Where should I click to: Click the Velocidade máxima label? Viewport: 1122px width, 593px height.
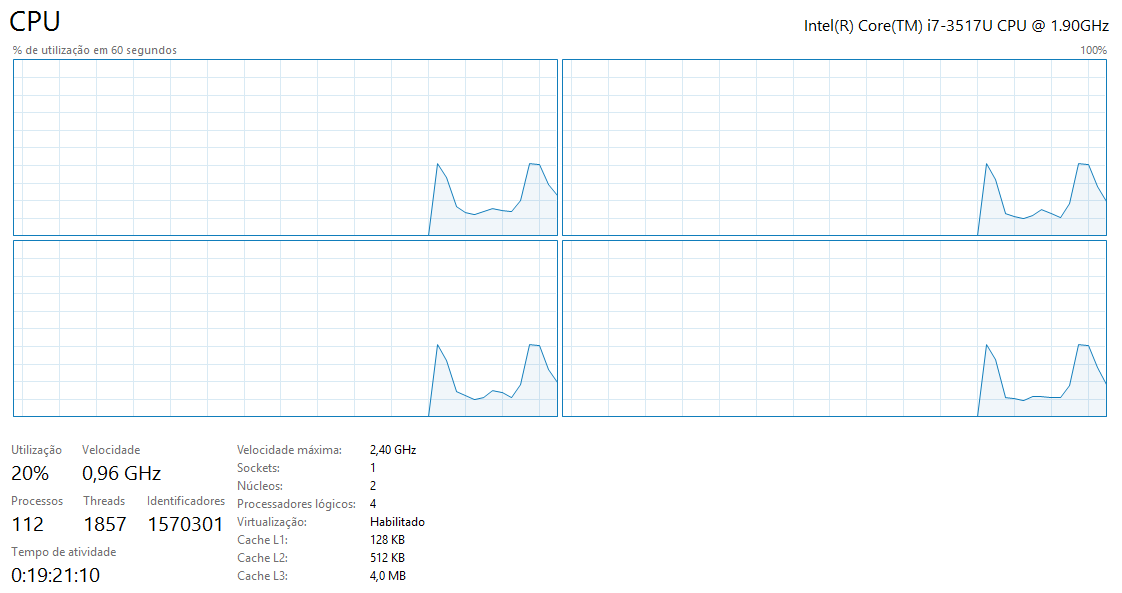289,450
